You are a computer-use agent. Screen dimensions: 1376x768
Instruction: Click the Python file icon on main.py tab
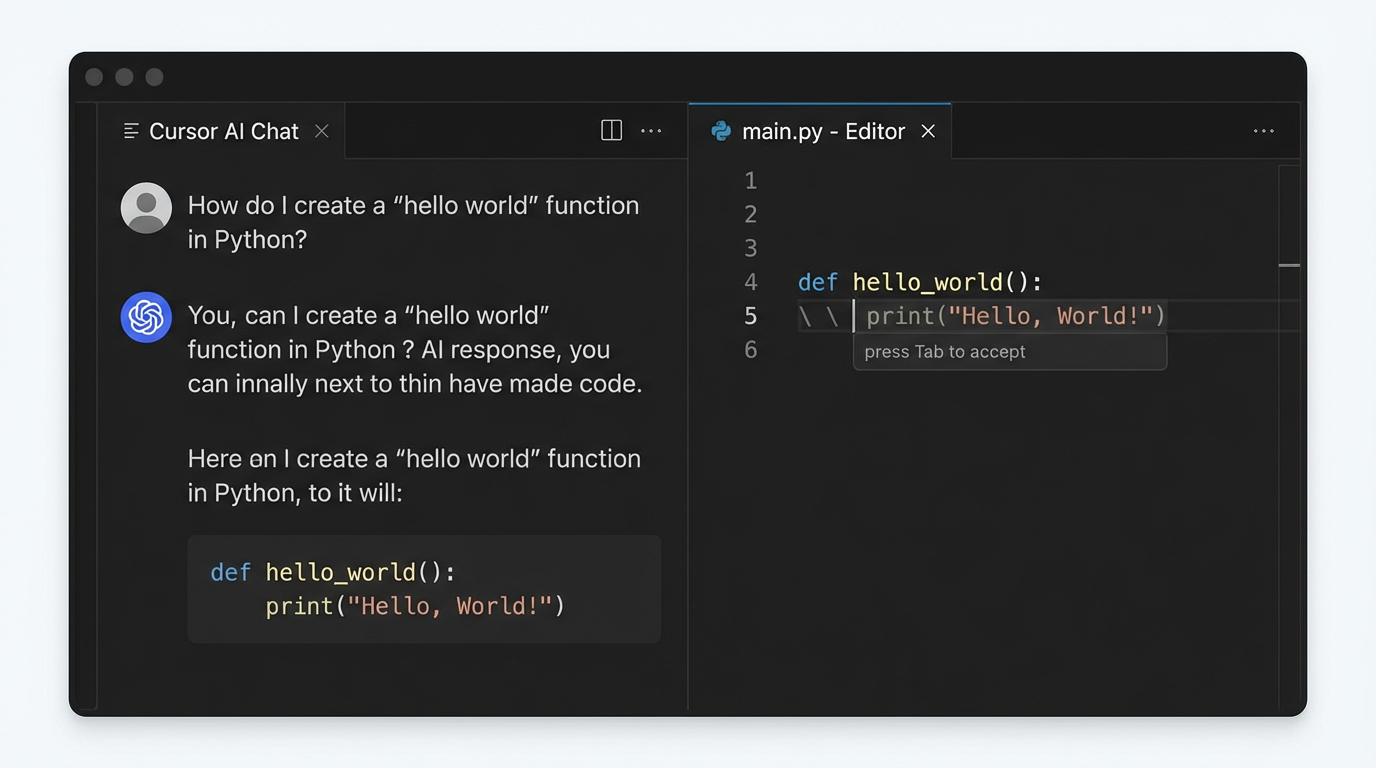pos(720,130)
